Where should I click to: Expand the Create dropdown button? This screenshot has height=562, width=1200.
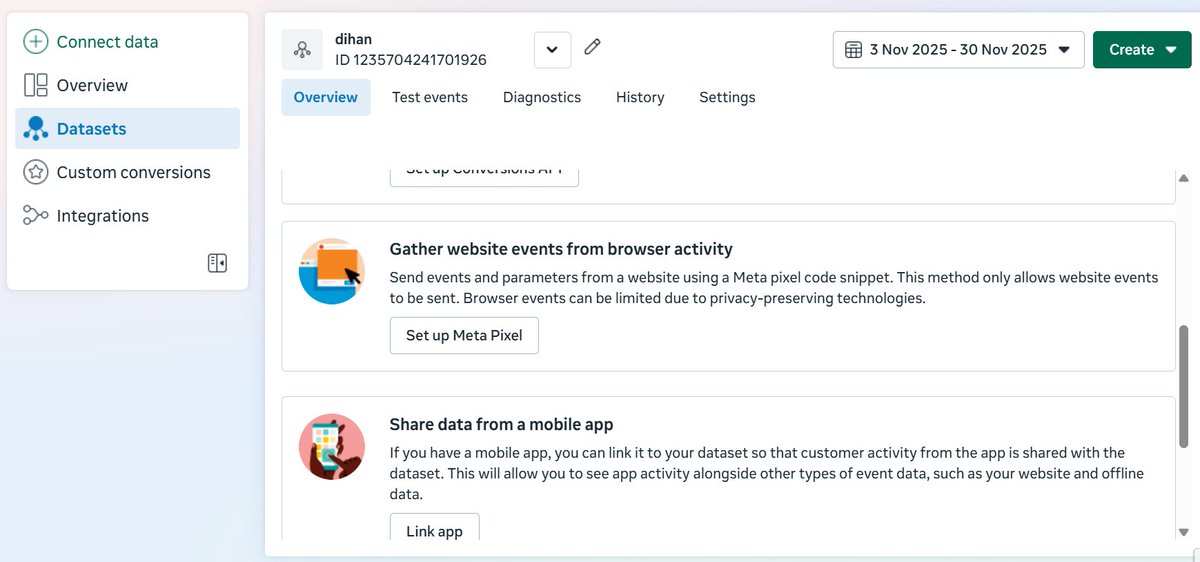tap(1142, 49)
